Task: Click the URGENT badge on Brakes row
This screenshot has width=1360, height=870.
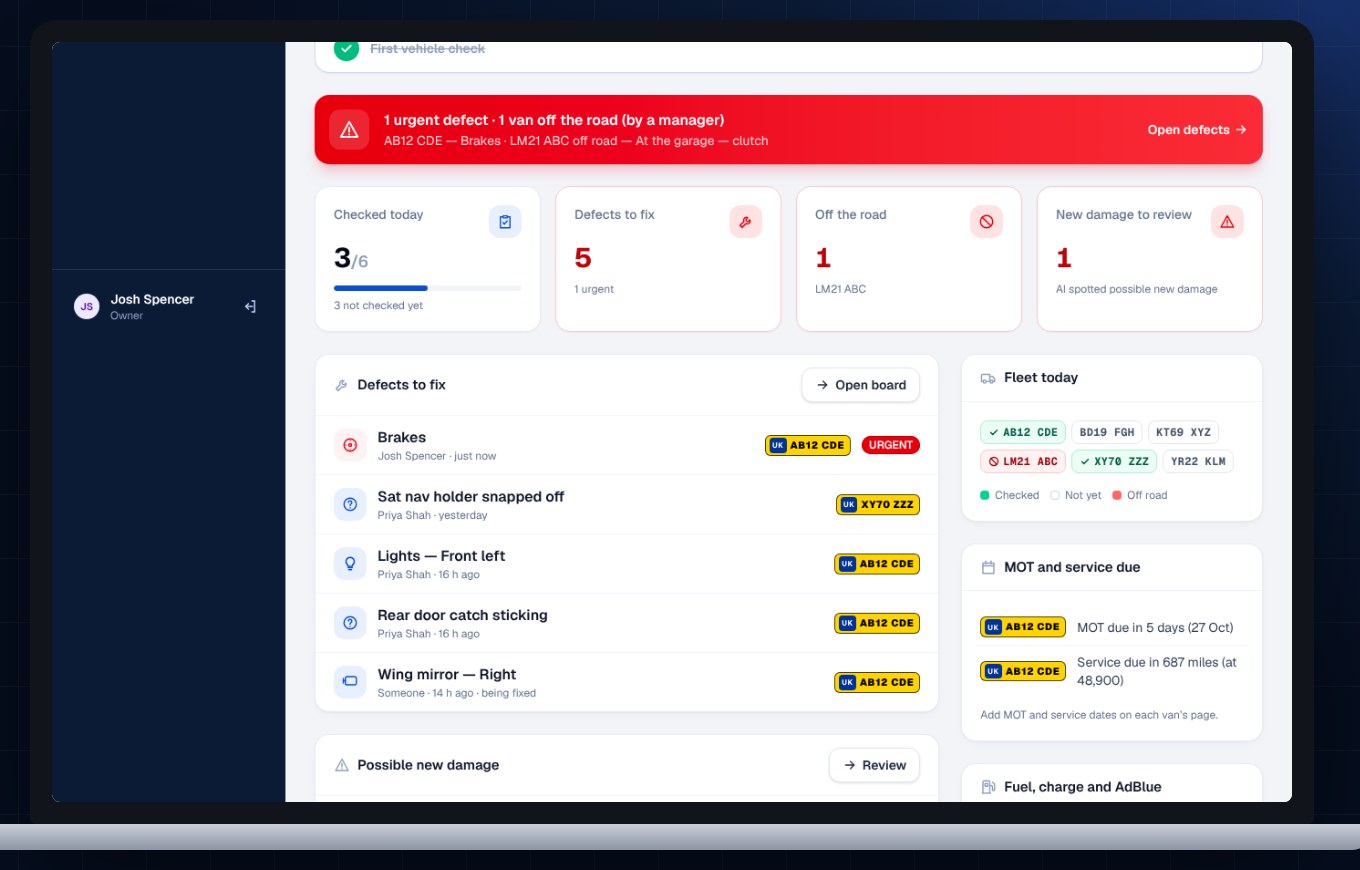Action: pos(890,445)
